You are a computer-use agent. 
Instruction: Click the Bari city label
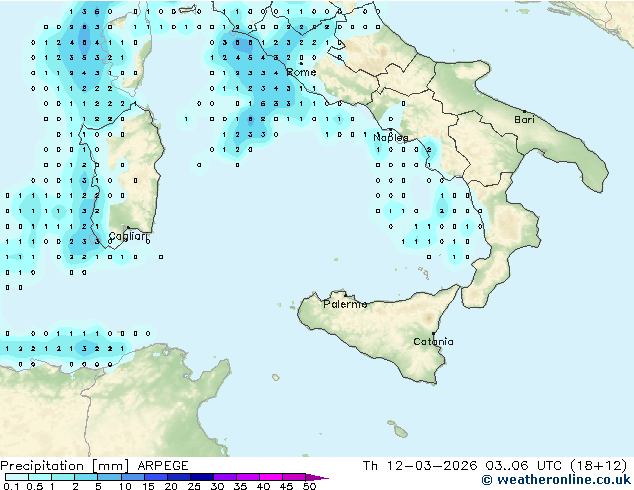click(x=524, y=120)
